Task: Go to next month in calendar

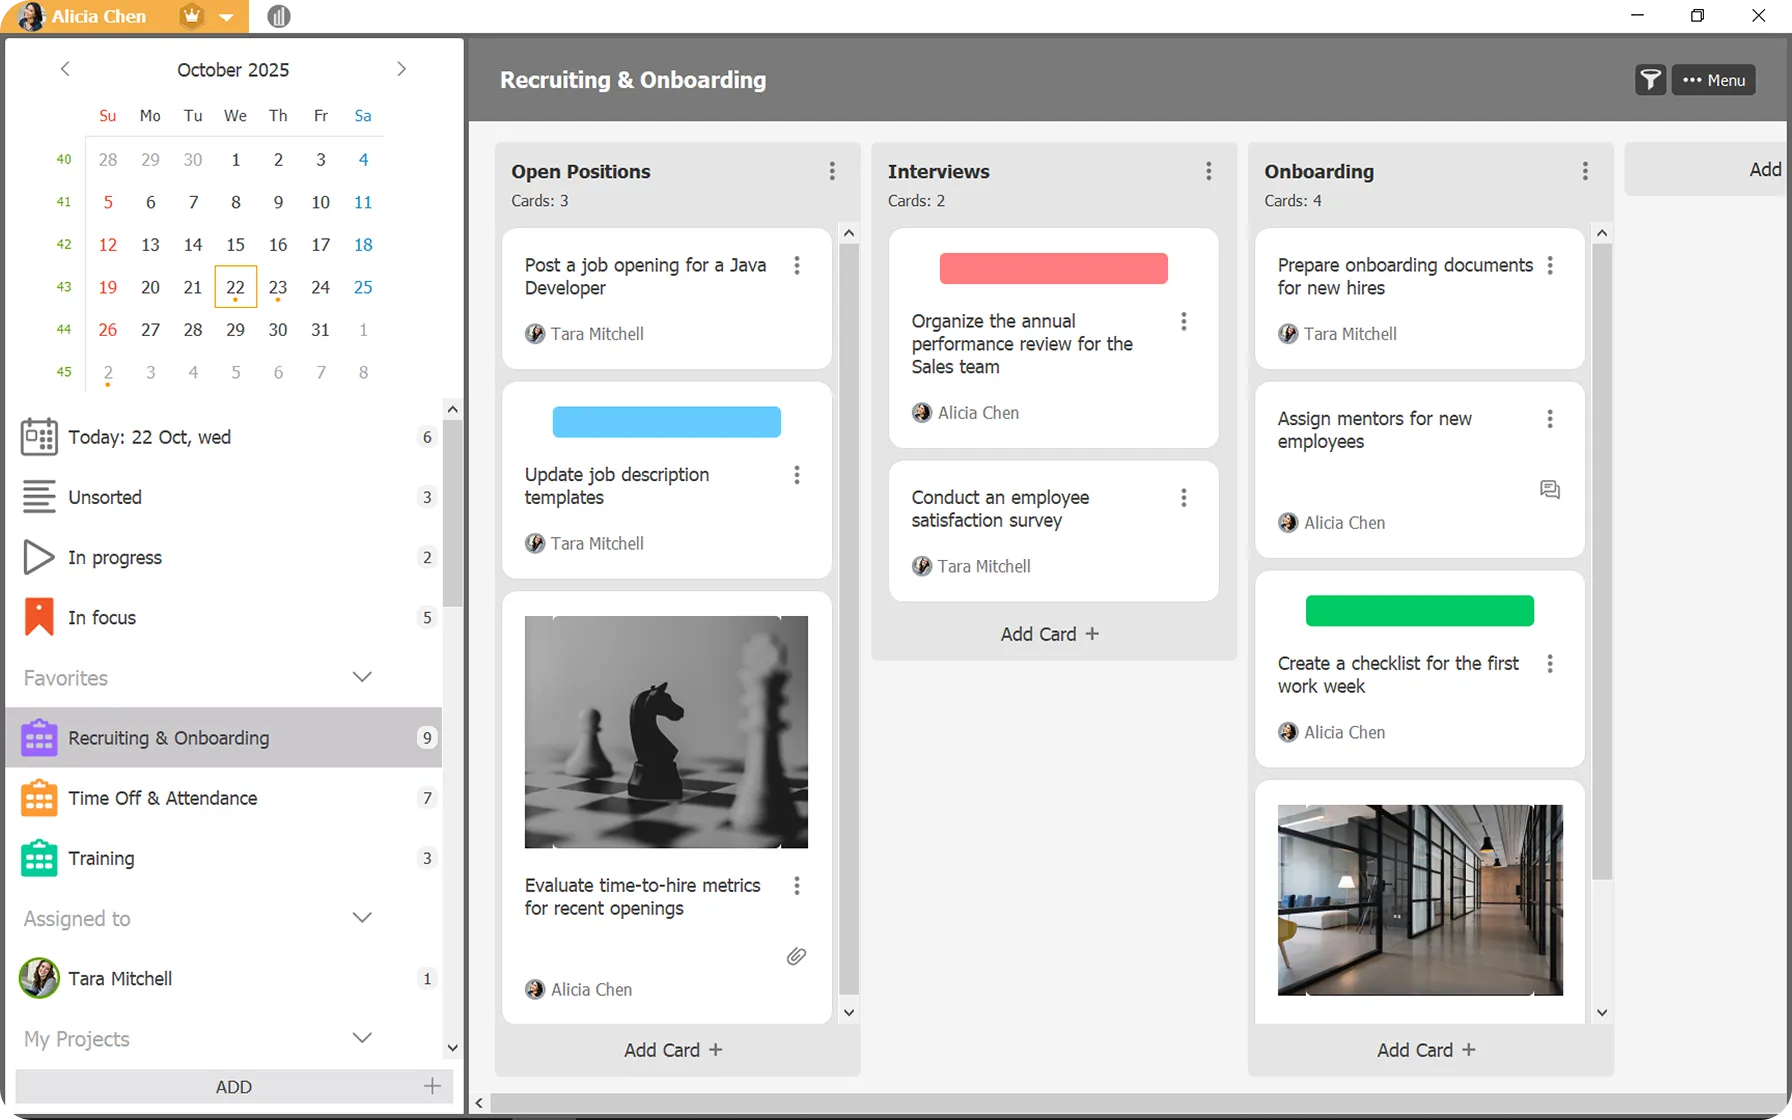Action: [x=401, y=69]
